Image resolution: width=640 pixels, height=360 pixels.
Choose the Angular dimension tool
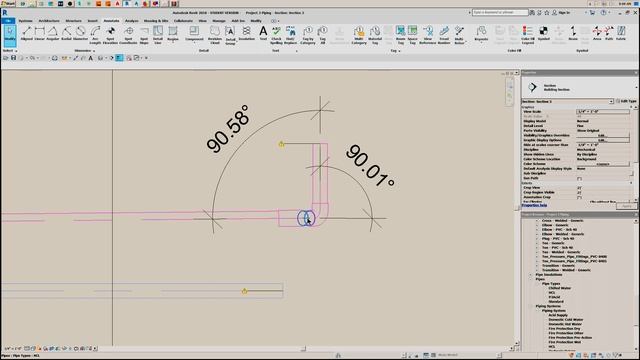tap(53, 33)
